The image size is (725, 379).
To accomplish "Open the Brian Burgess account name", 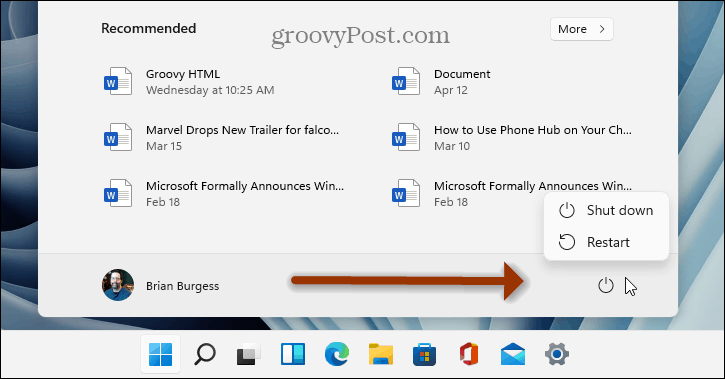I will coord(183,286).
